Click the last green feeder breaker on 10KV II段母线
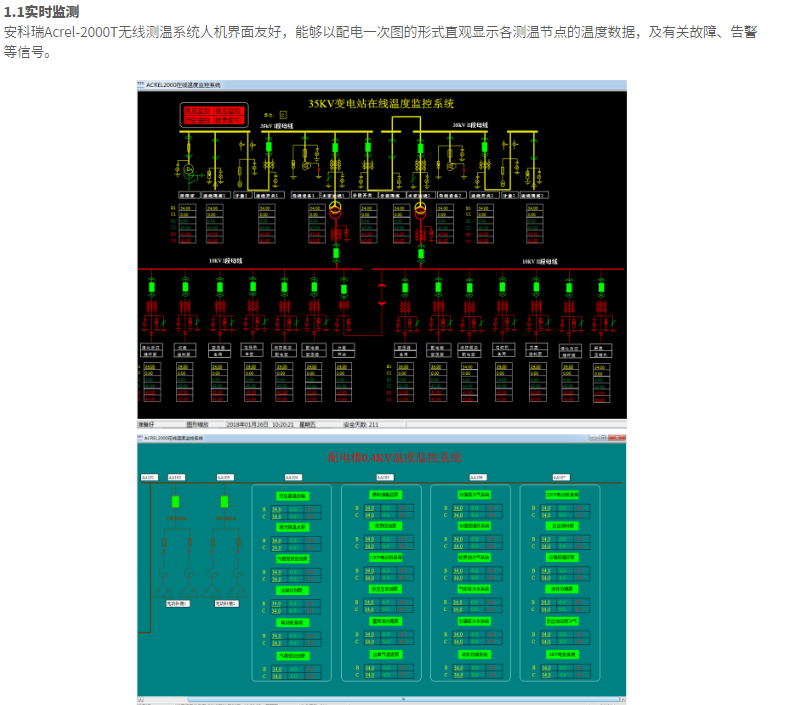Viewport: 789px width, 705px height. 601,287
